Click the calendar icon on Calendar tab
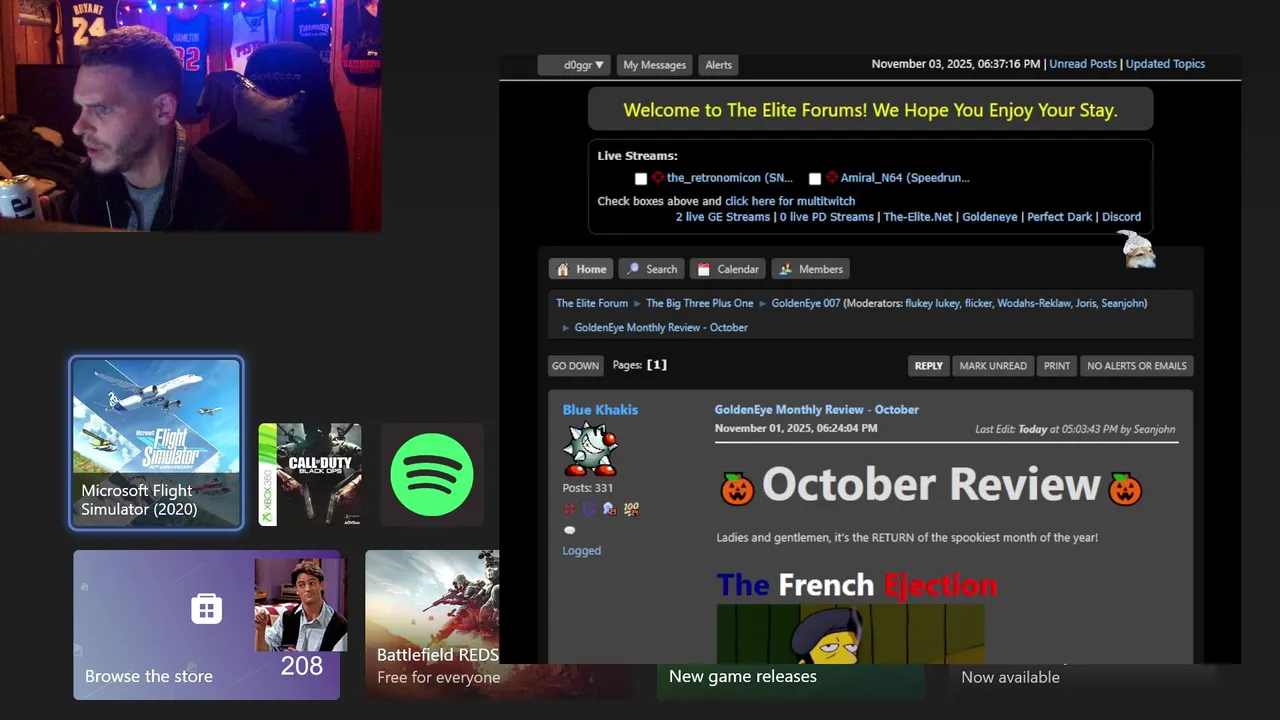This screenshot has height=720, width=1280. click(x=704, y=269)
